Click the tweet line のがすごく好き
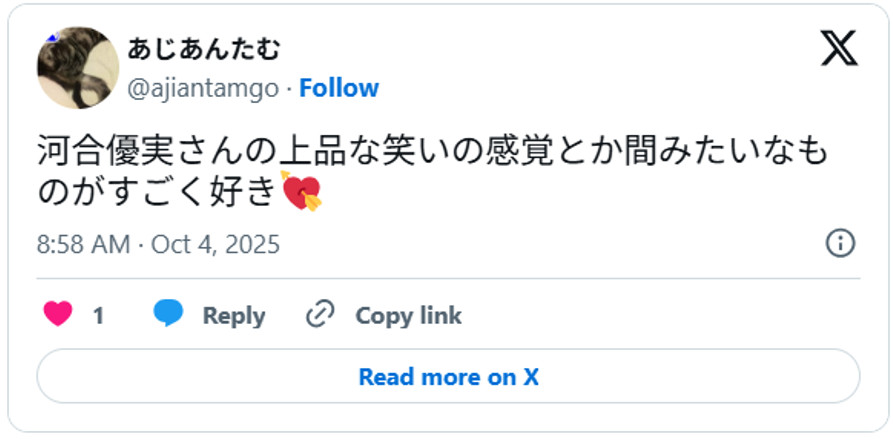 point(180,191)
